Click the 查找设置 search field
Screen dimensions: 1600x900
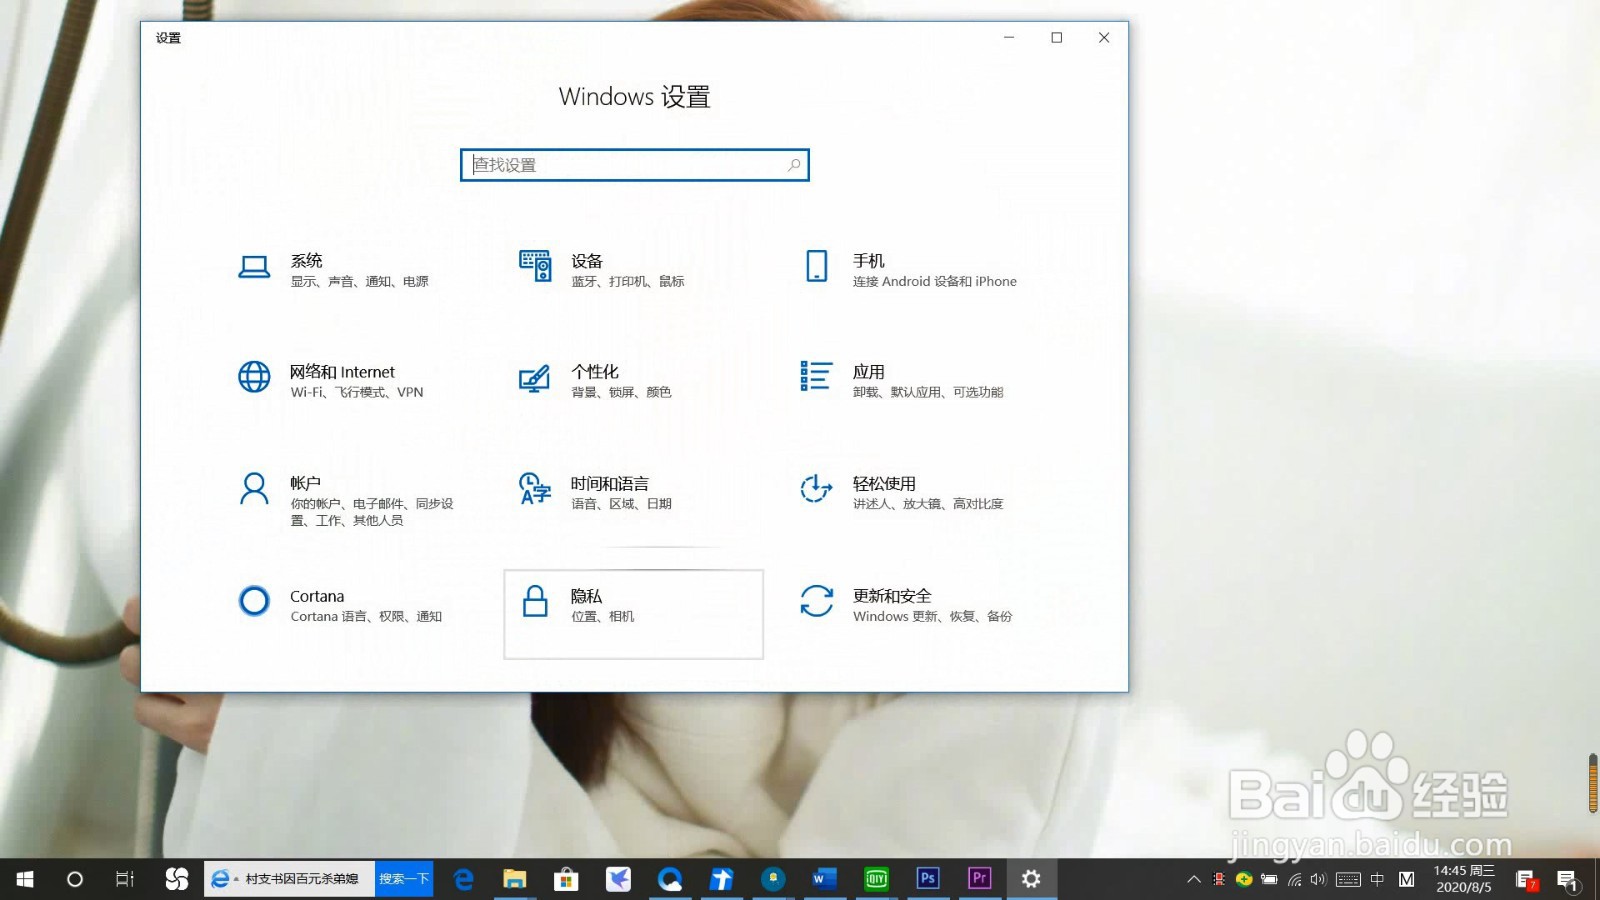point(634,165)
